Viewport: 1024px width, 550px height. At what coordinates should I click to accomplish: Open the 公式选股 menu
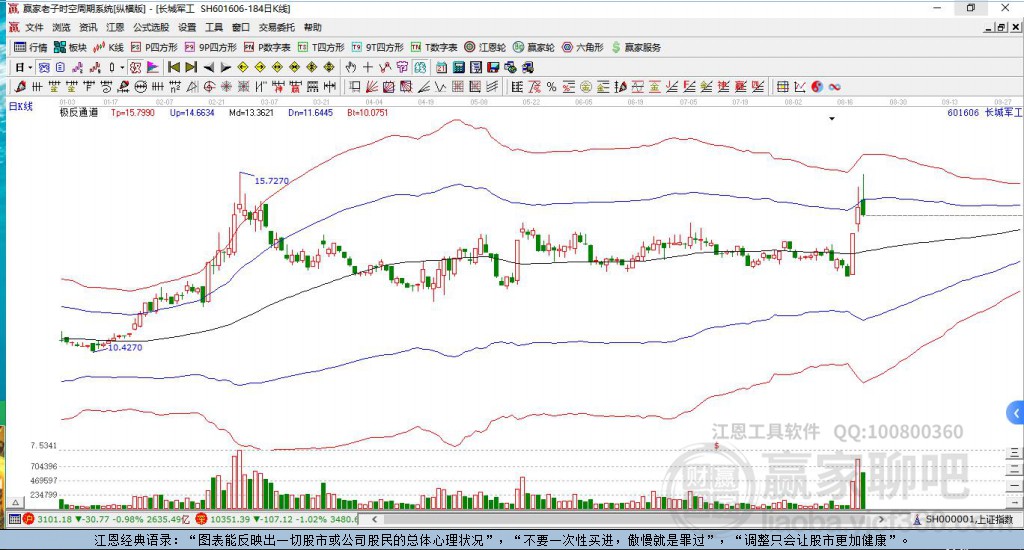151,27
